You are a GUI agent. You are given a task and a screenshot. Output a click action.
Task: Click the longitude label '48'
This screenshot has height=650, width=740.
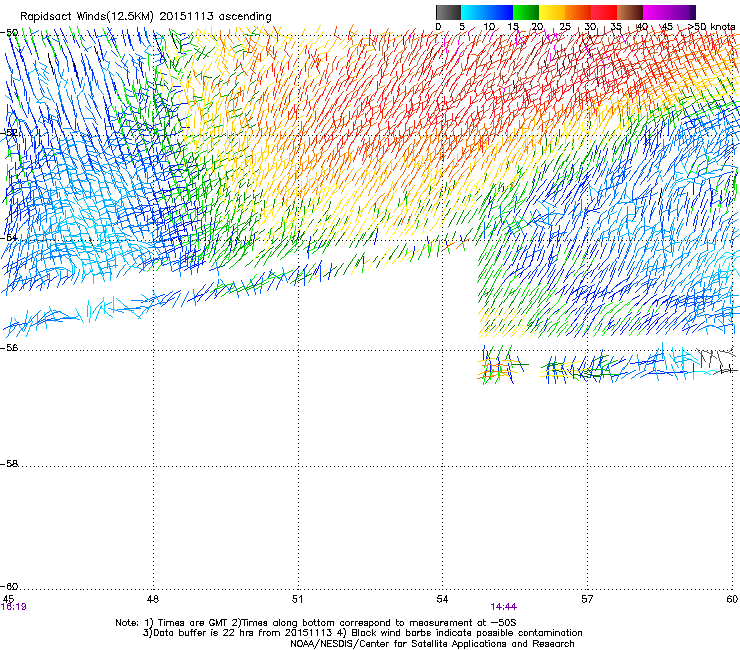tap(153, 599)
